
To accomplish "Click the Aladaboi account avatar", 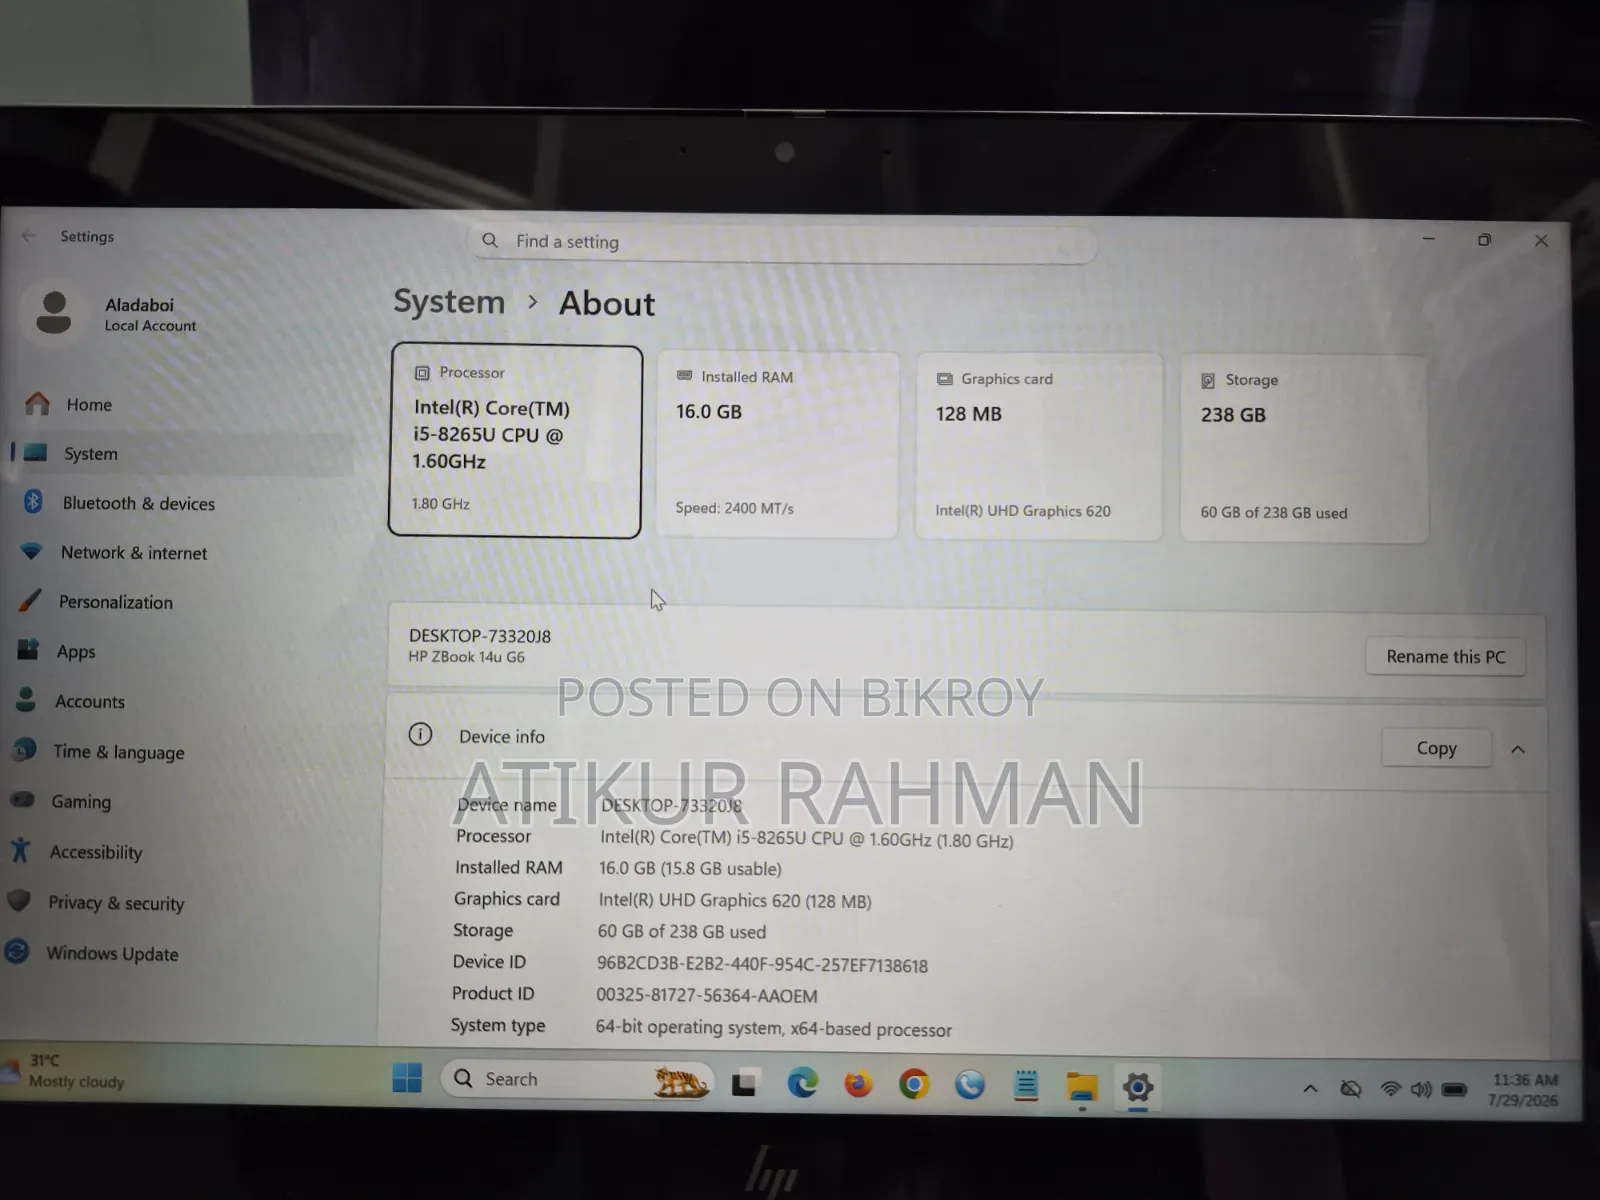I will 53,313.
